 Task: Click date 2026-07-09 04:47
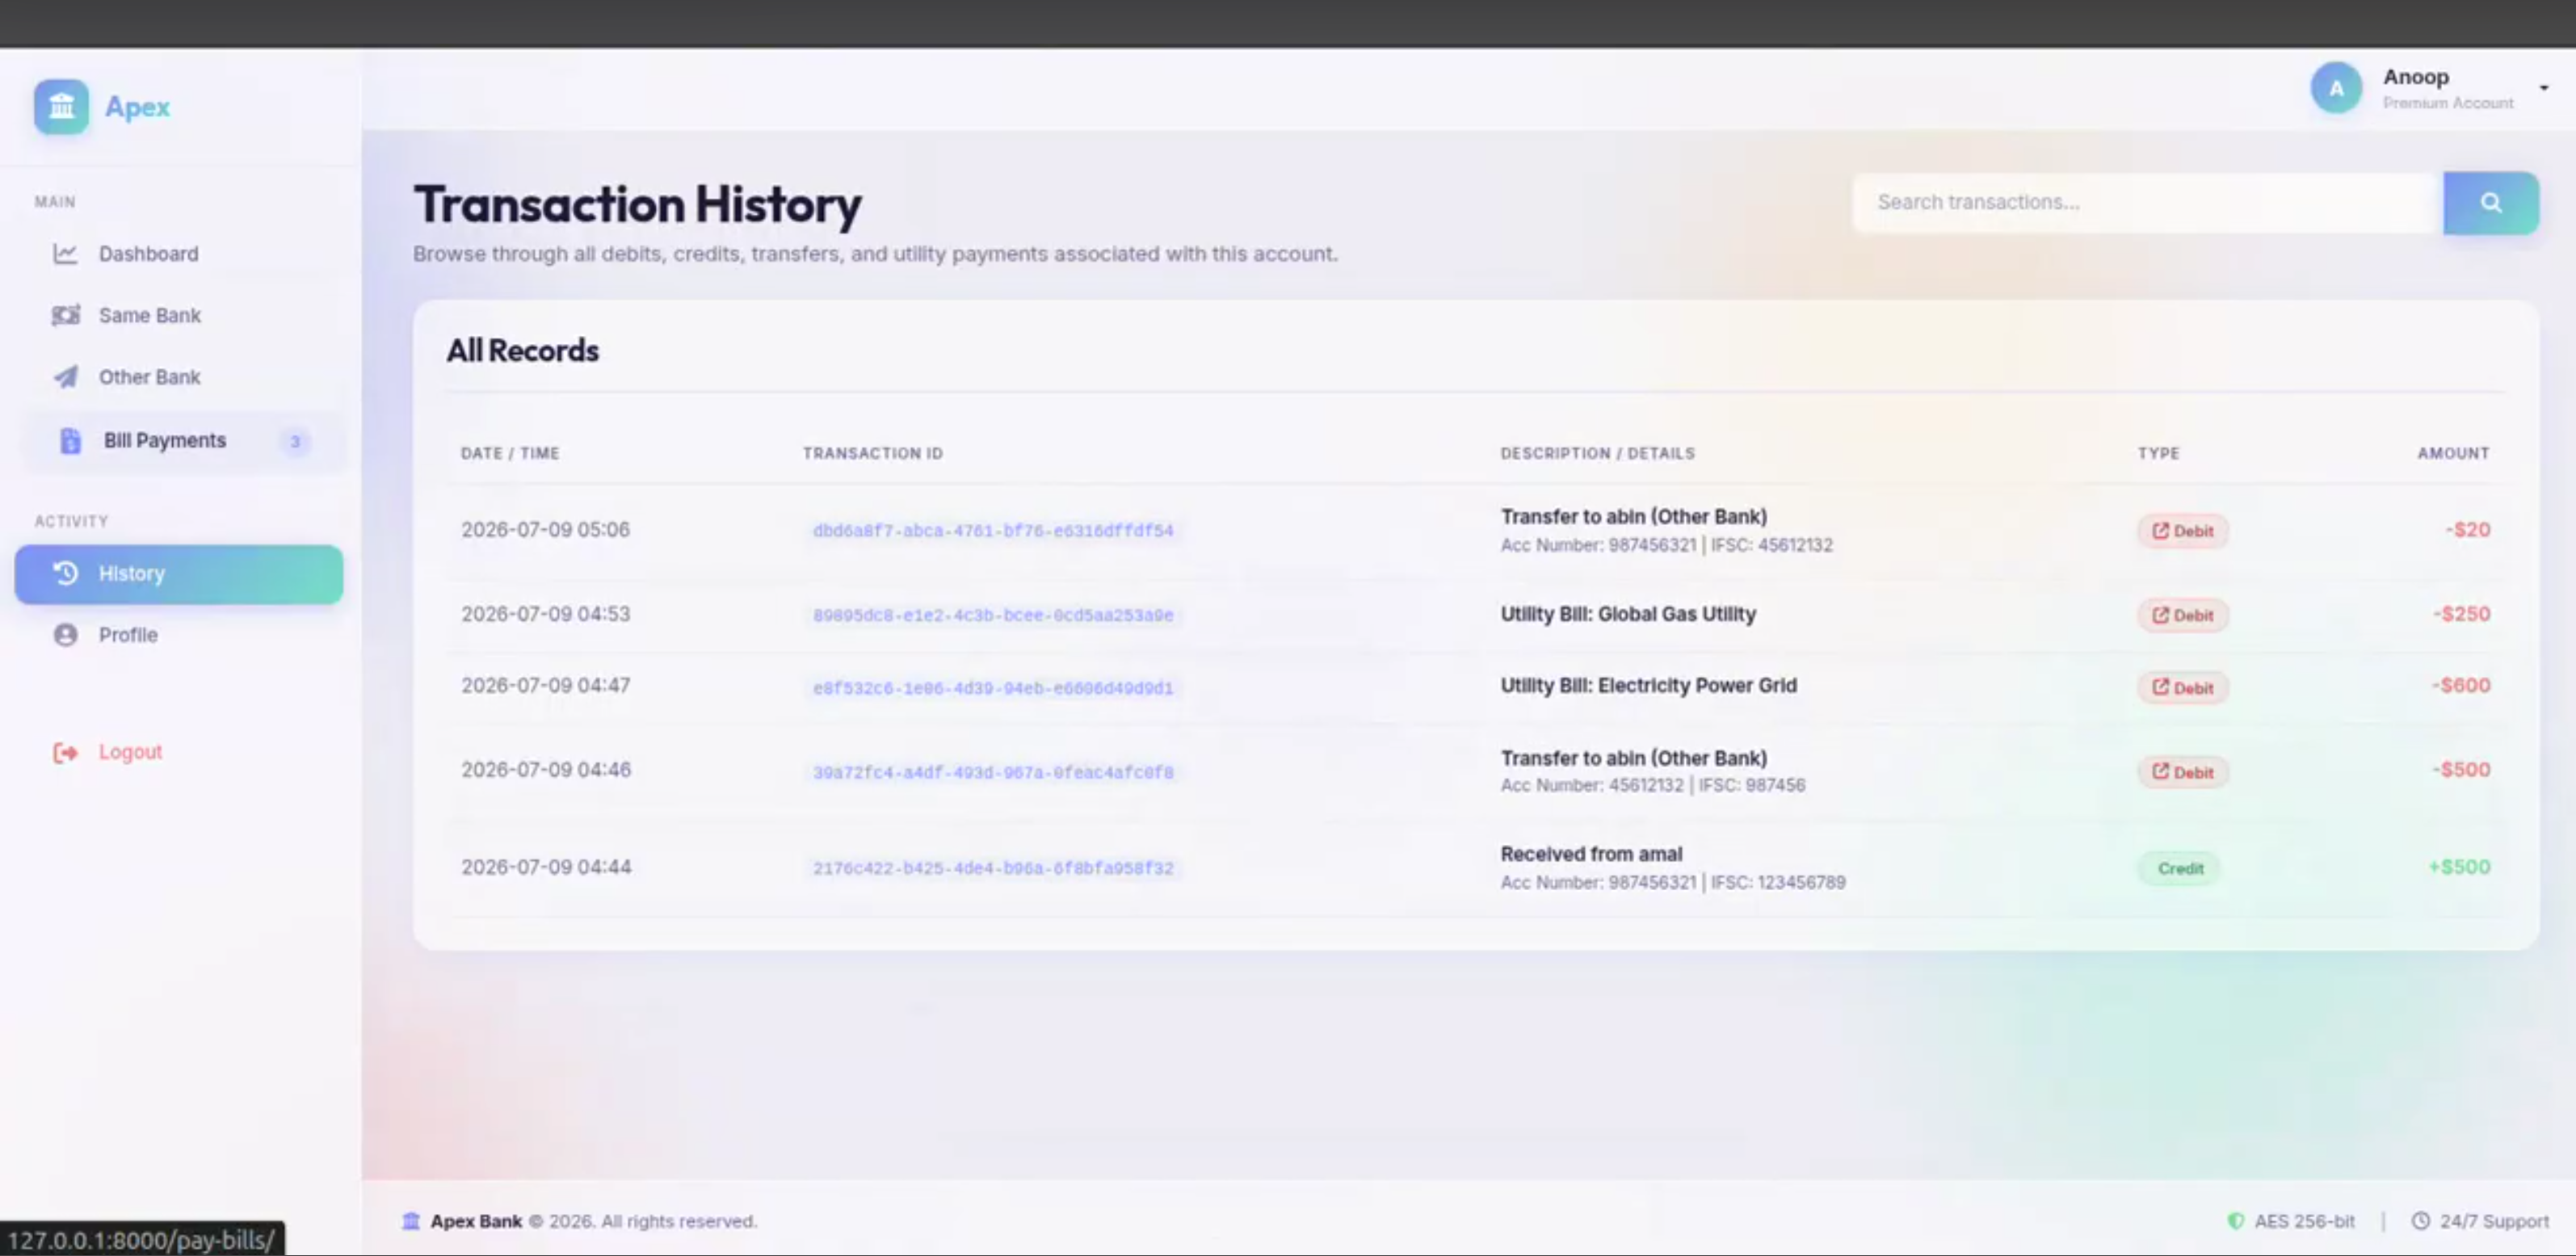click(x=545, y=686)
